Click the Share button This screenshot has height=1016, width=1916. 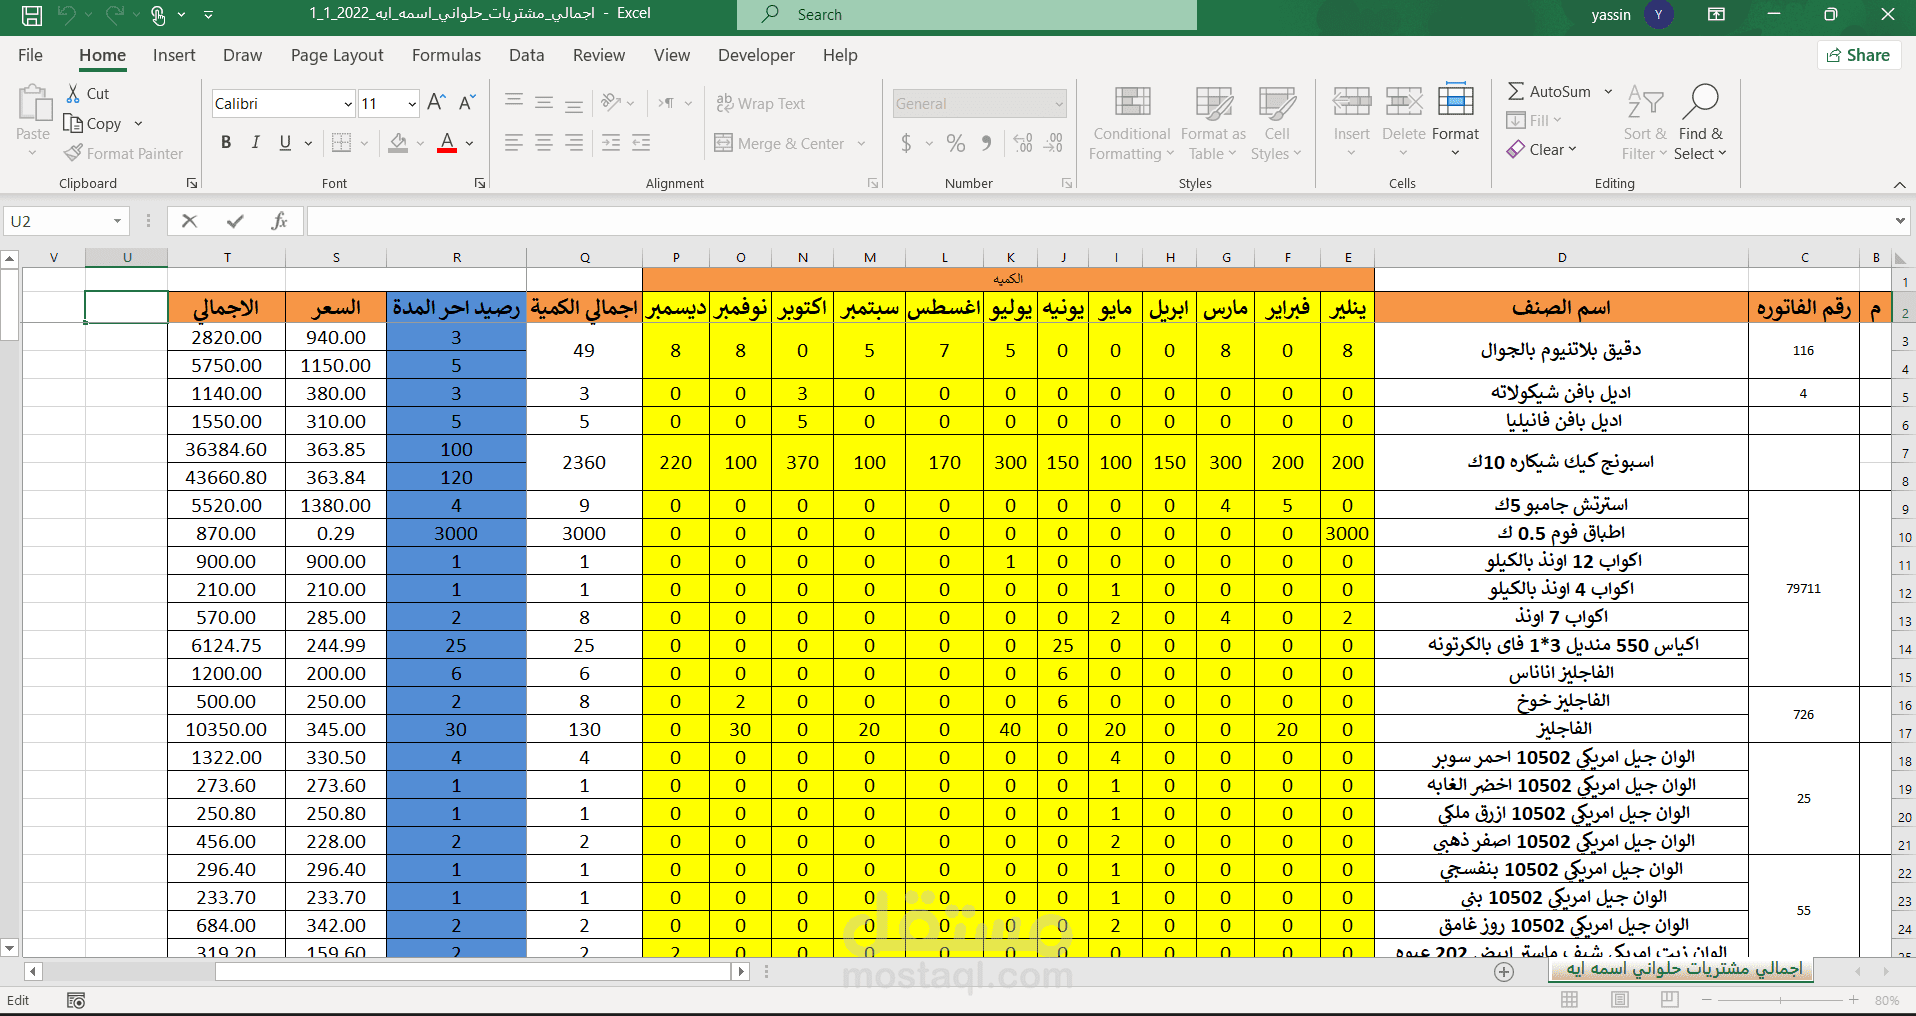coord(1857,55)
